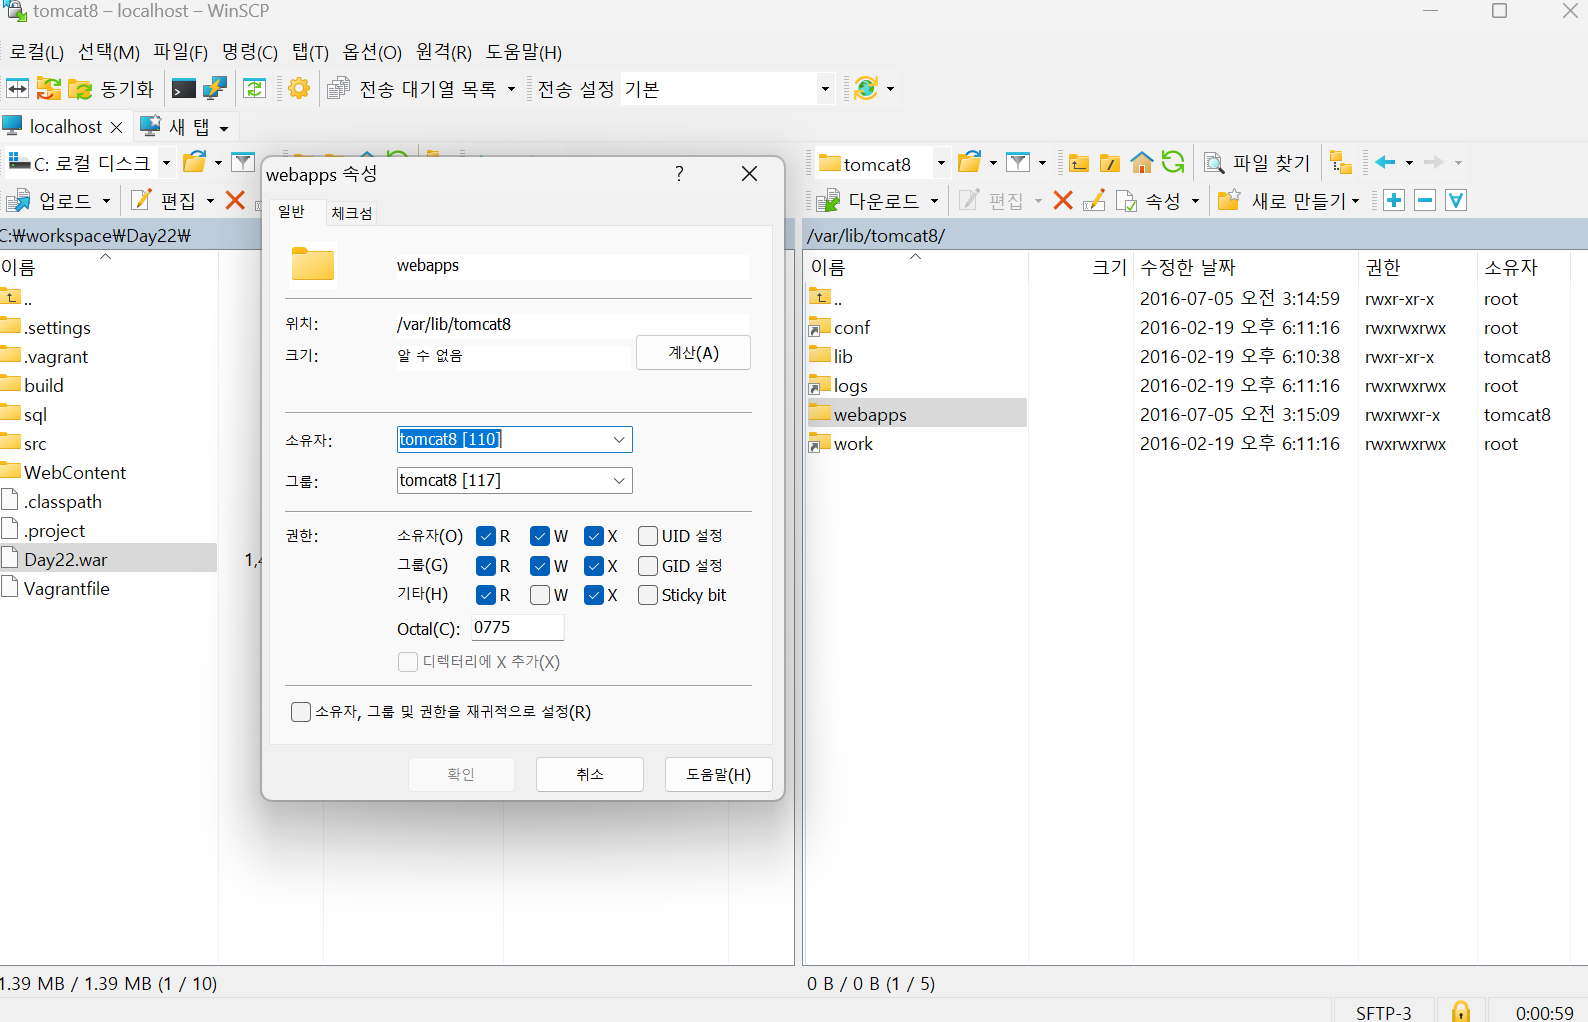This screenshot has width=1588, height=1022.
Task: Close the localhost session tab
Action: point(116,127)
